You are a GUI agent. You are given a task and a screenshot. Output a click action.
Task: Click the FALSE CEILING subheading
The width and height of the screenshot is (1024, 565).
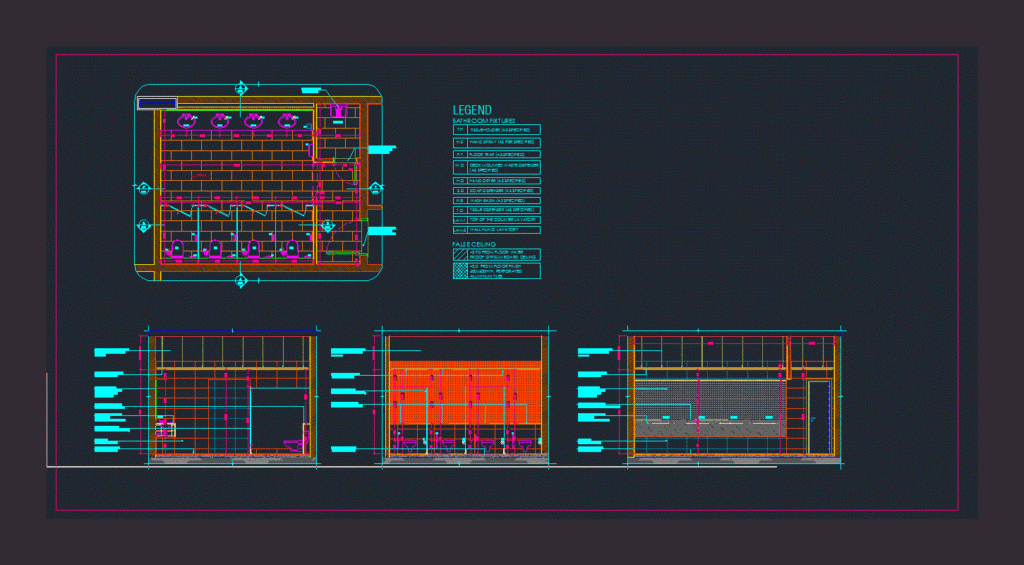coord(474,244)
